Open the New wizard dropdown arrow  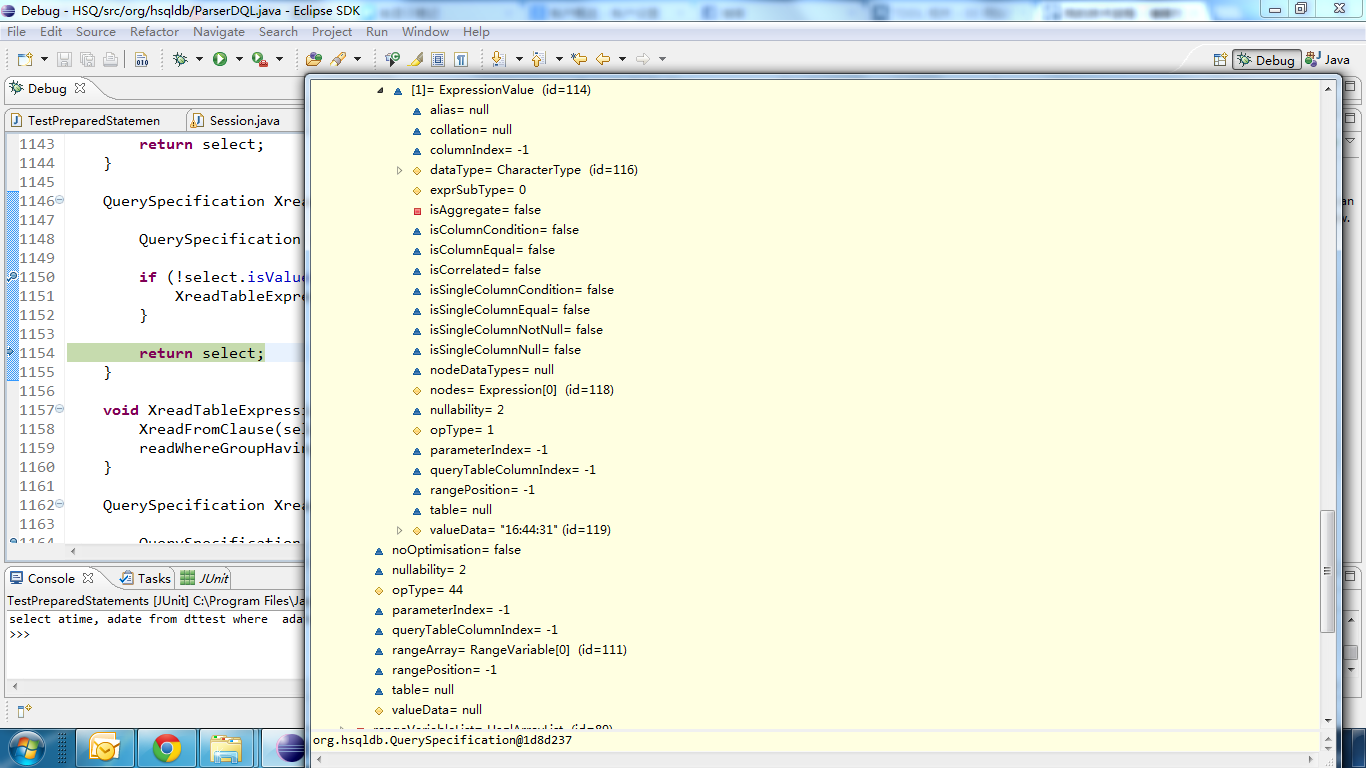point(43,60)
